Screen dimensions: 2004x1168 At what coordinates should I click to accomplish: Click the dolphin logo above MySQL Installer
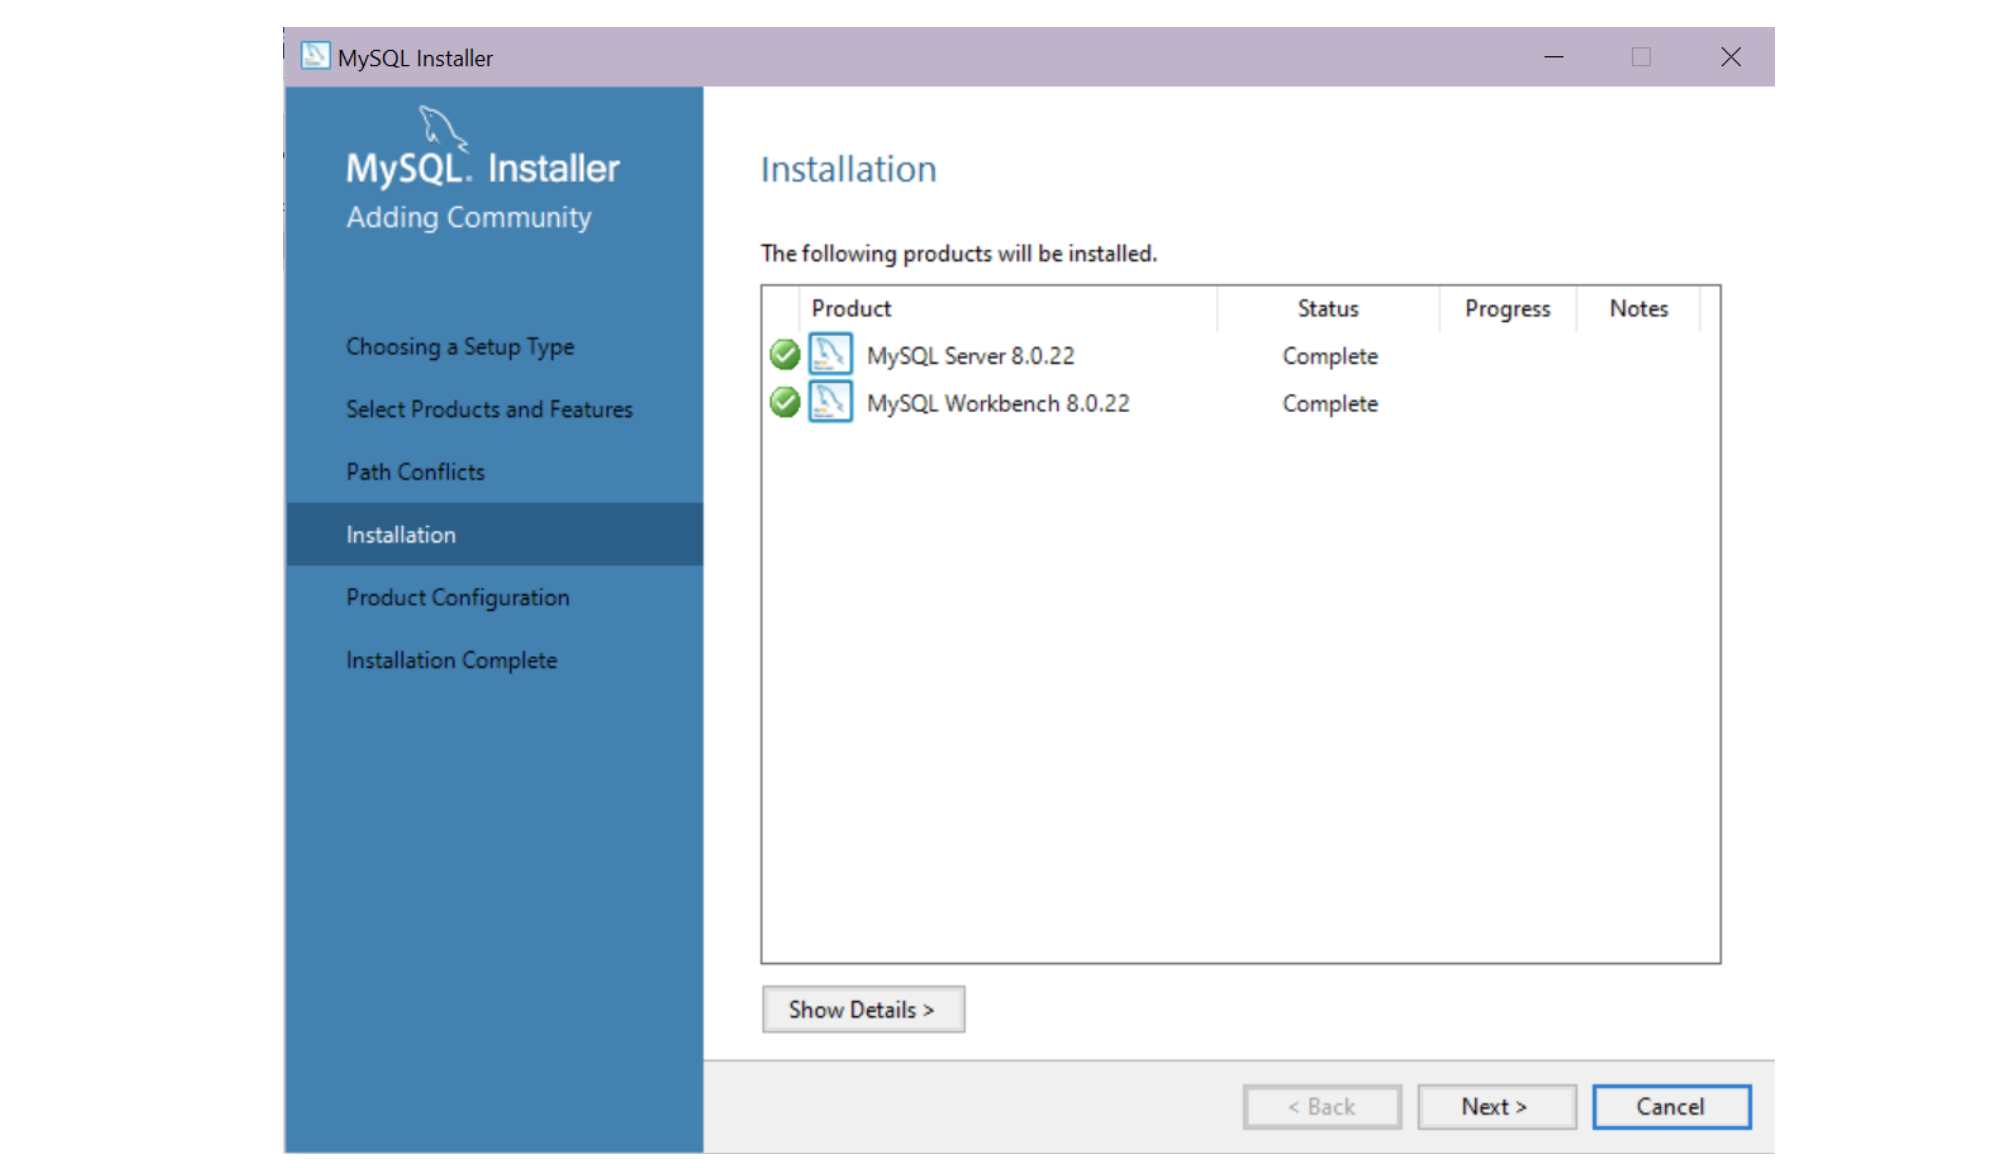pyautogui.click(x=442, y=129)
